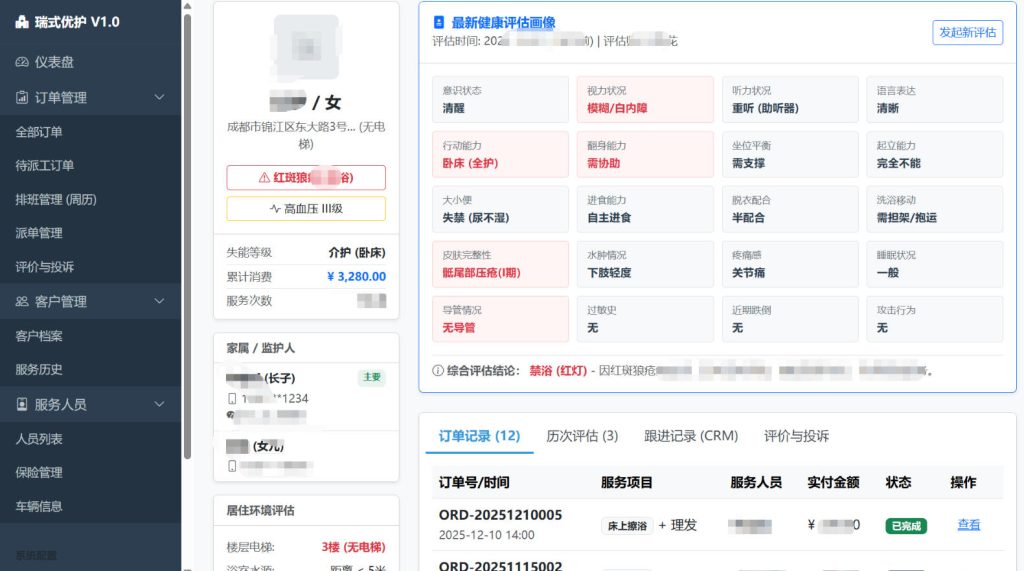Click the phone icon beside **1234
Image resolution: width=1024 pixels, height=571 pixels.
point(232,399)
